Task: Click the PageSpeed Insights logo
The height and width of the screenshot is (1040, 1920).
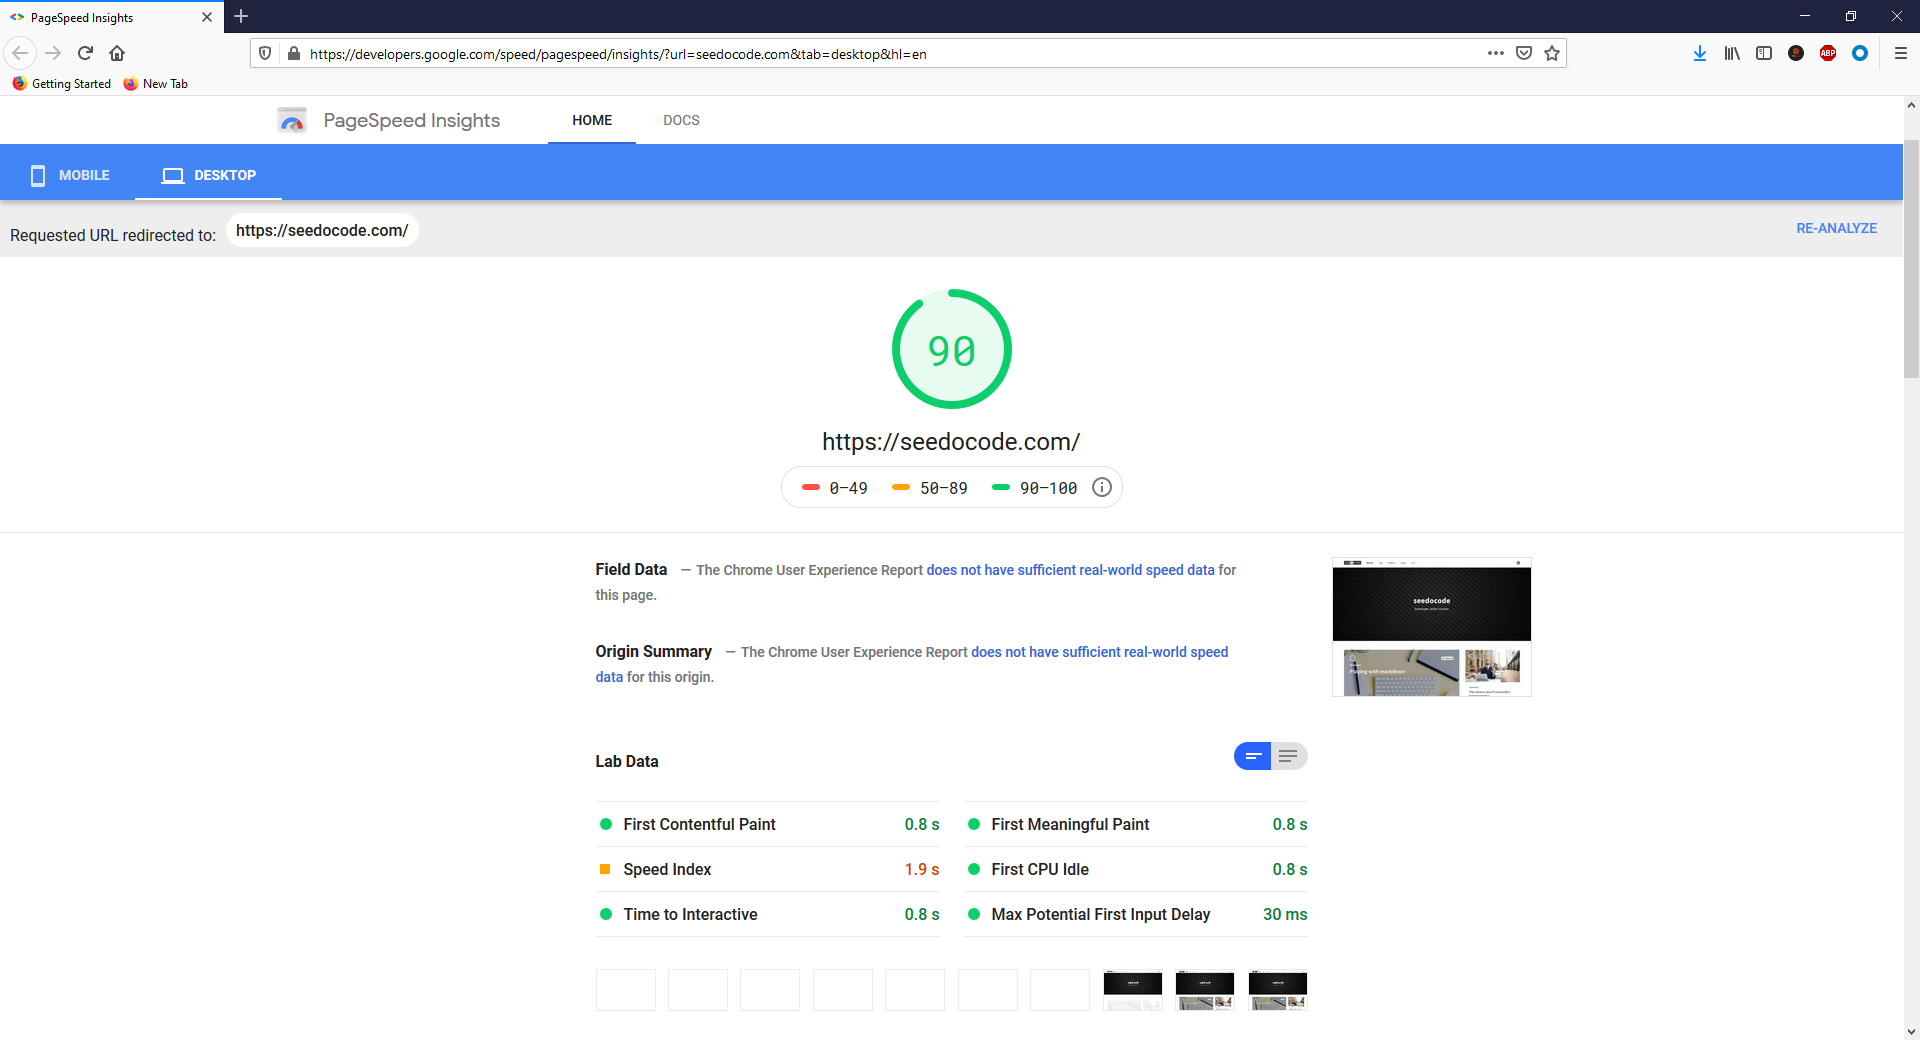Action: 389,120
